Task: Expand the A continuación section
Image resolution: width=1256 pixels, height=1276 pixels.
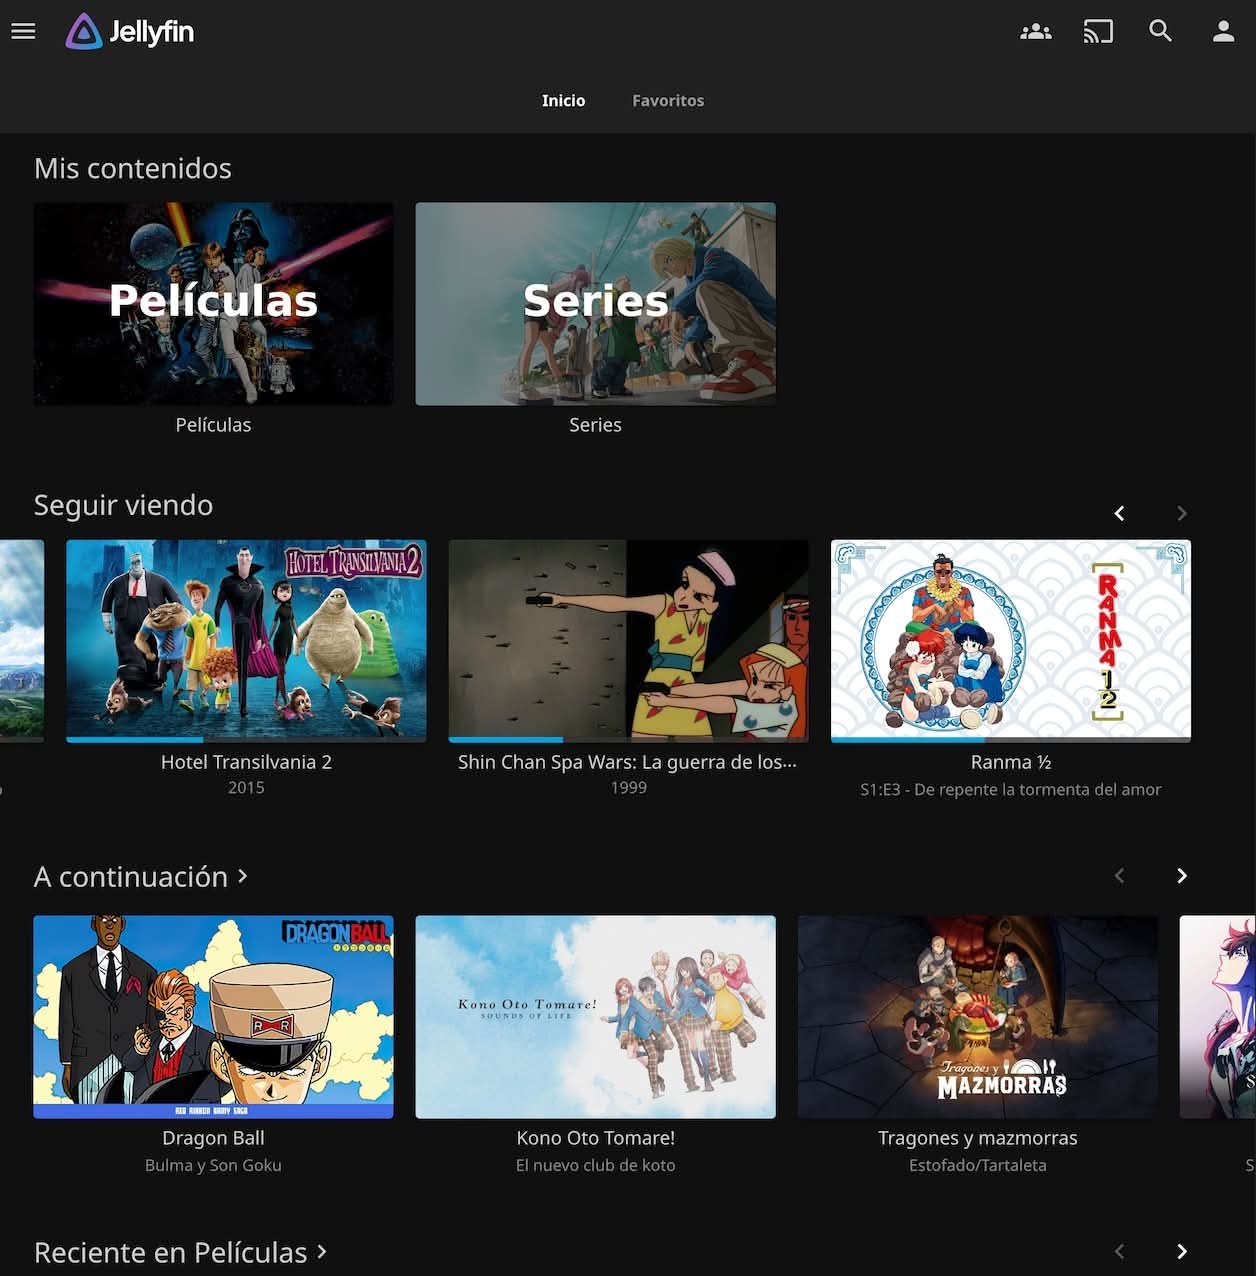Action: [x=141, y=877]
